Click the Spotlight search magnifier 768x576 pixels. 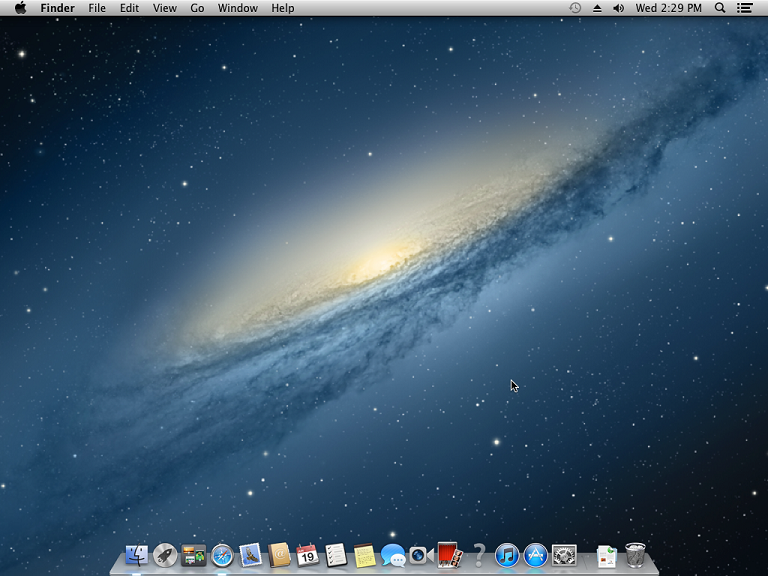click(x=720, y=8)
